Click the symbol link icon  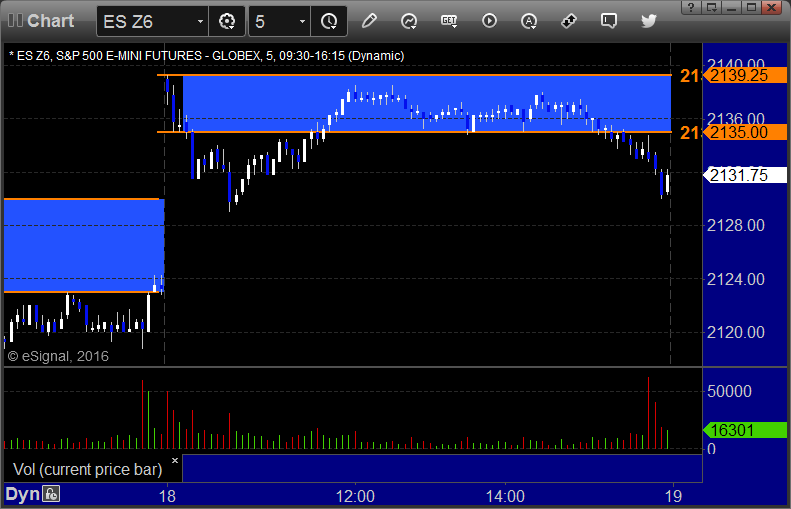click(x=569, y=21)
